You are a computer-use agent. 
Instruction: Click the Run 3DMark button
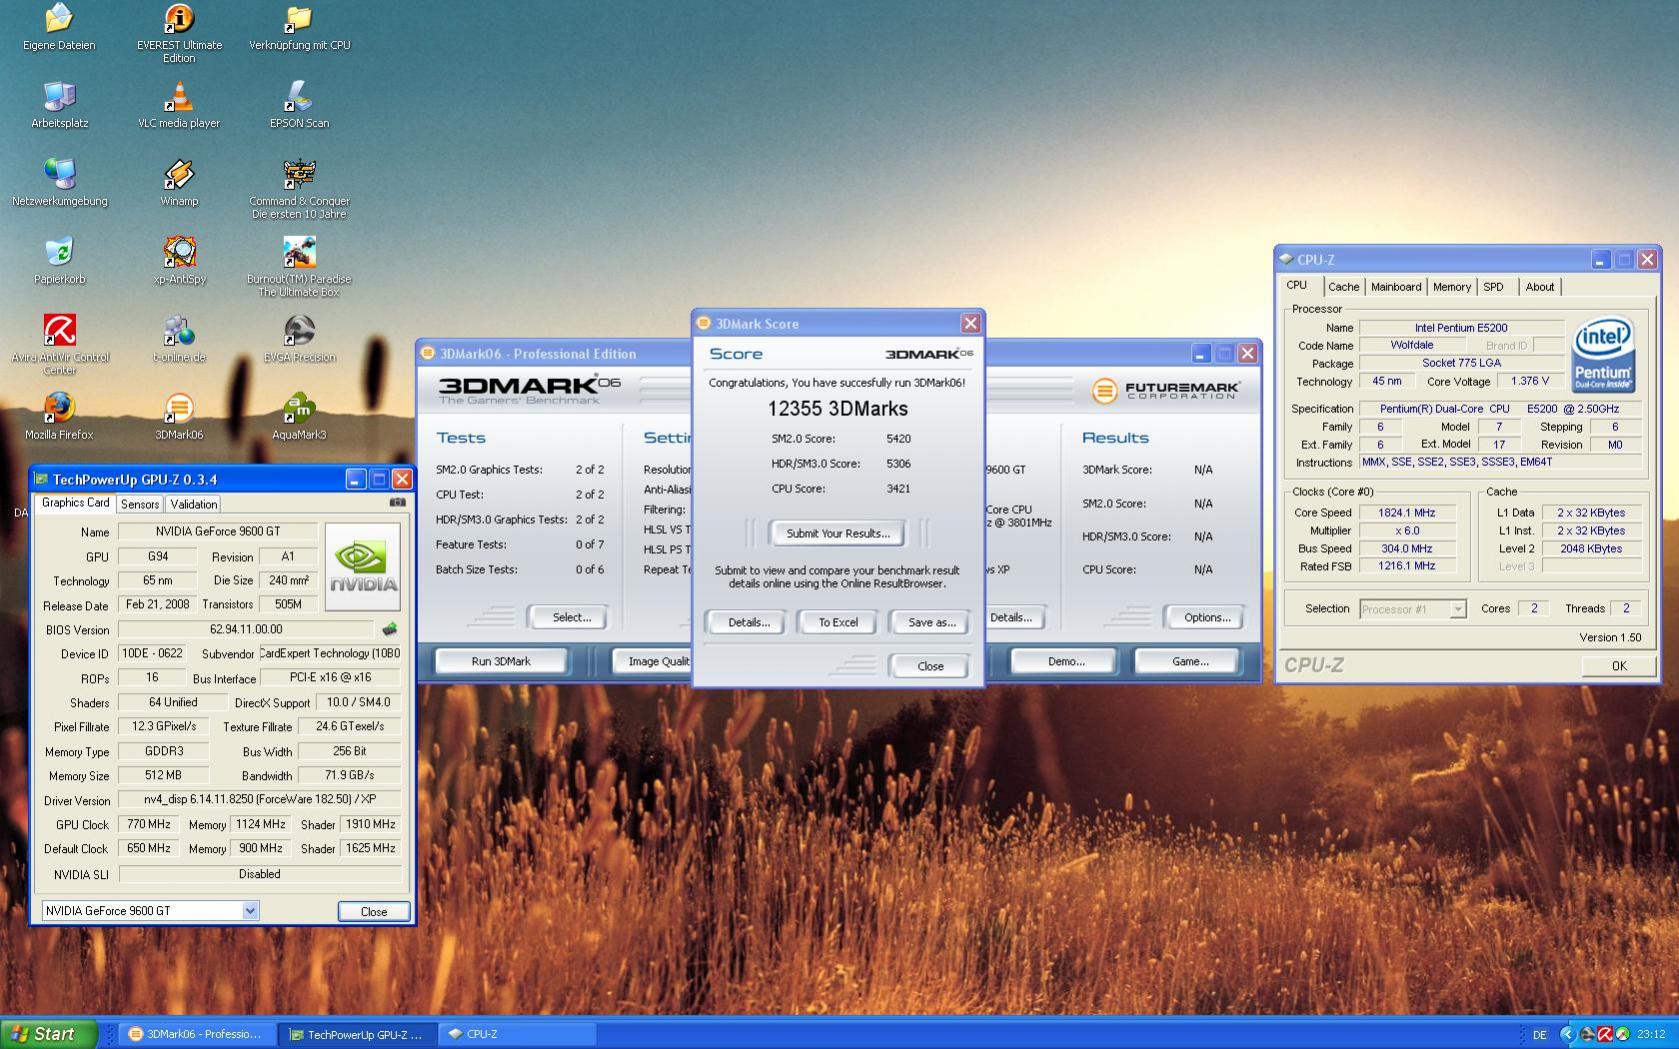click(x=501, y=661)
